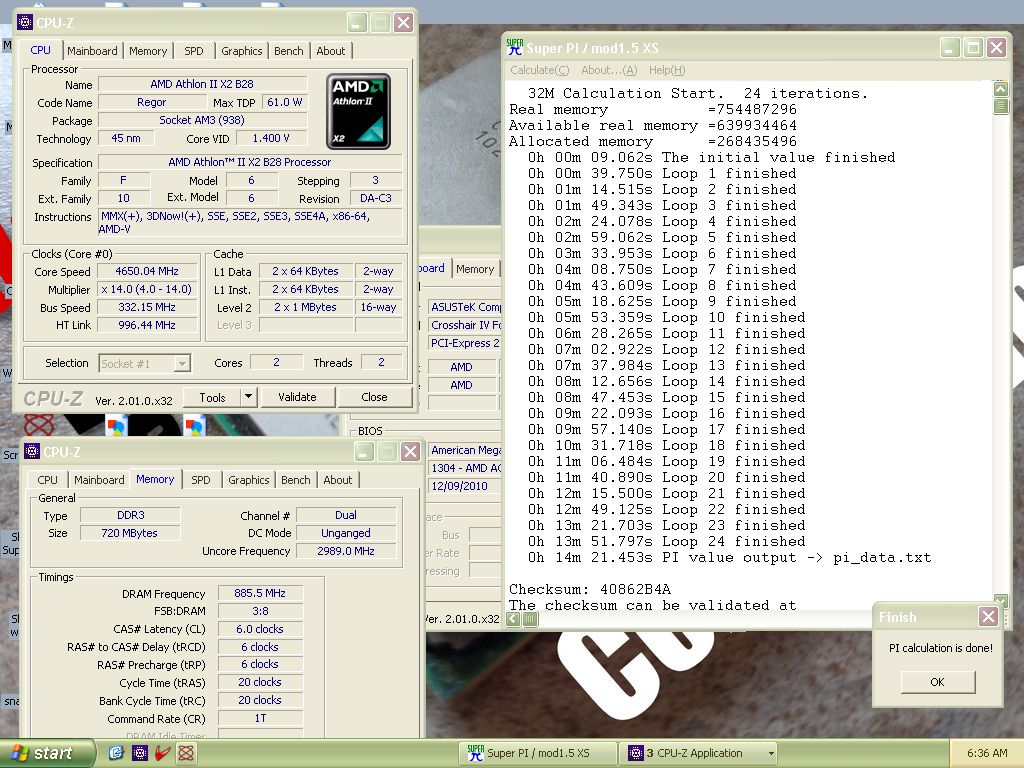The image size is (1024, 768).
Task: Select Bench tab in Memory CPU-Z window
Action: pos(296,480)
